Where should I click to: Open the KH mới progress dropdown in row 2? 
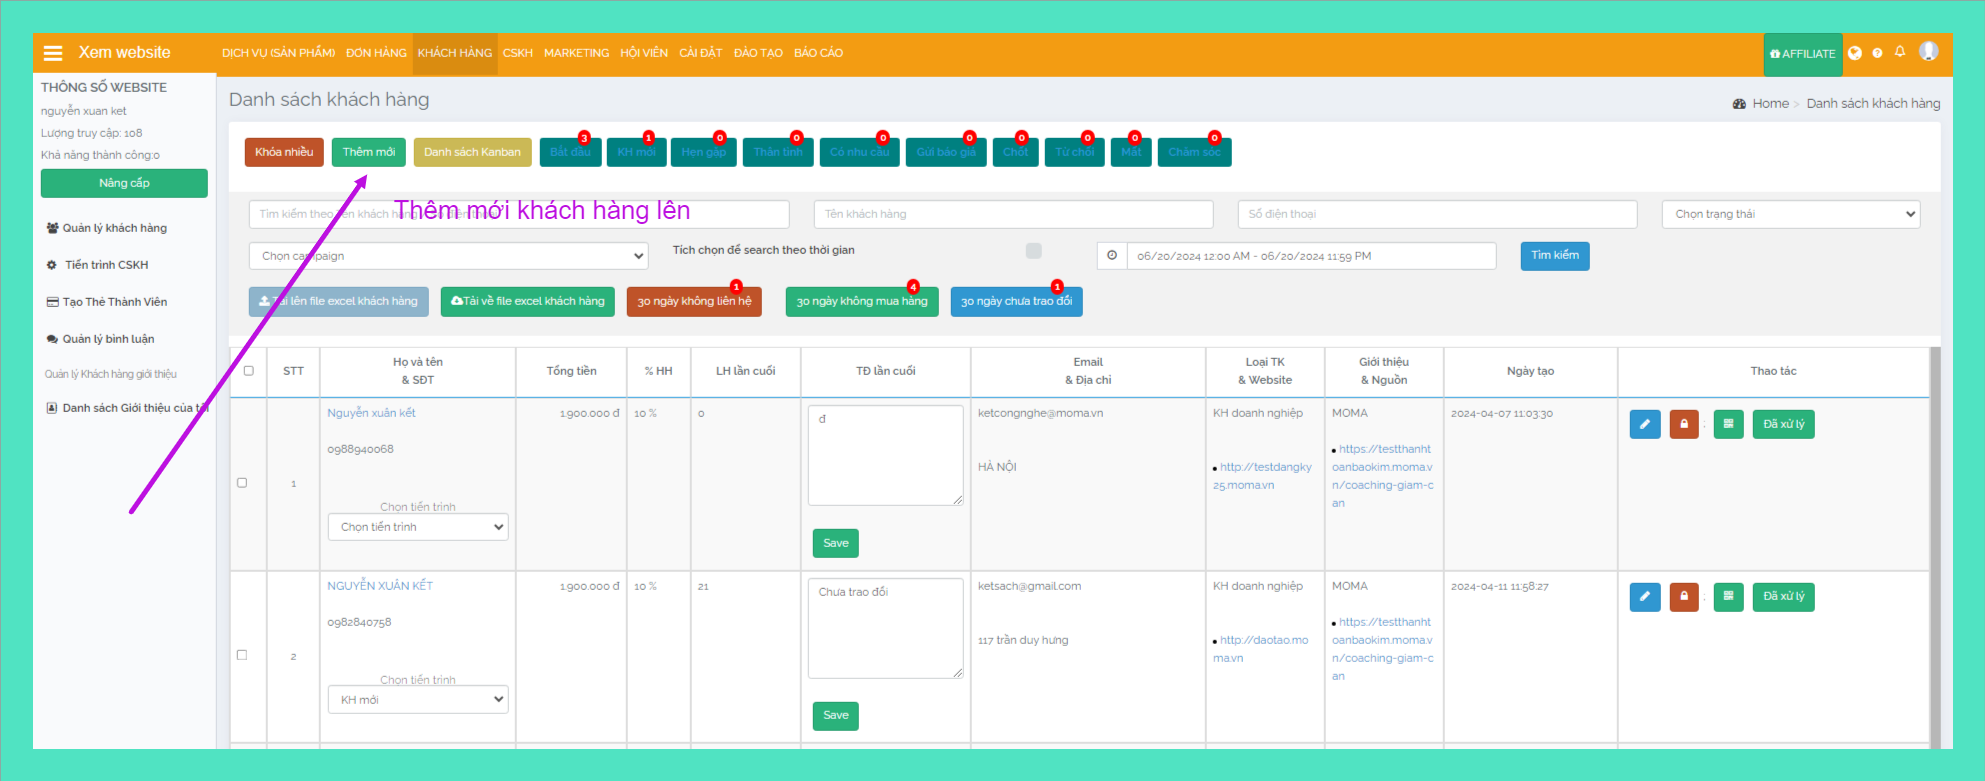(418, 700)
